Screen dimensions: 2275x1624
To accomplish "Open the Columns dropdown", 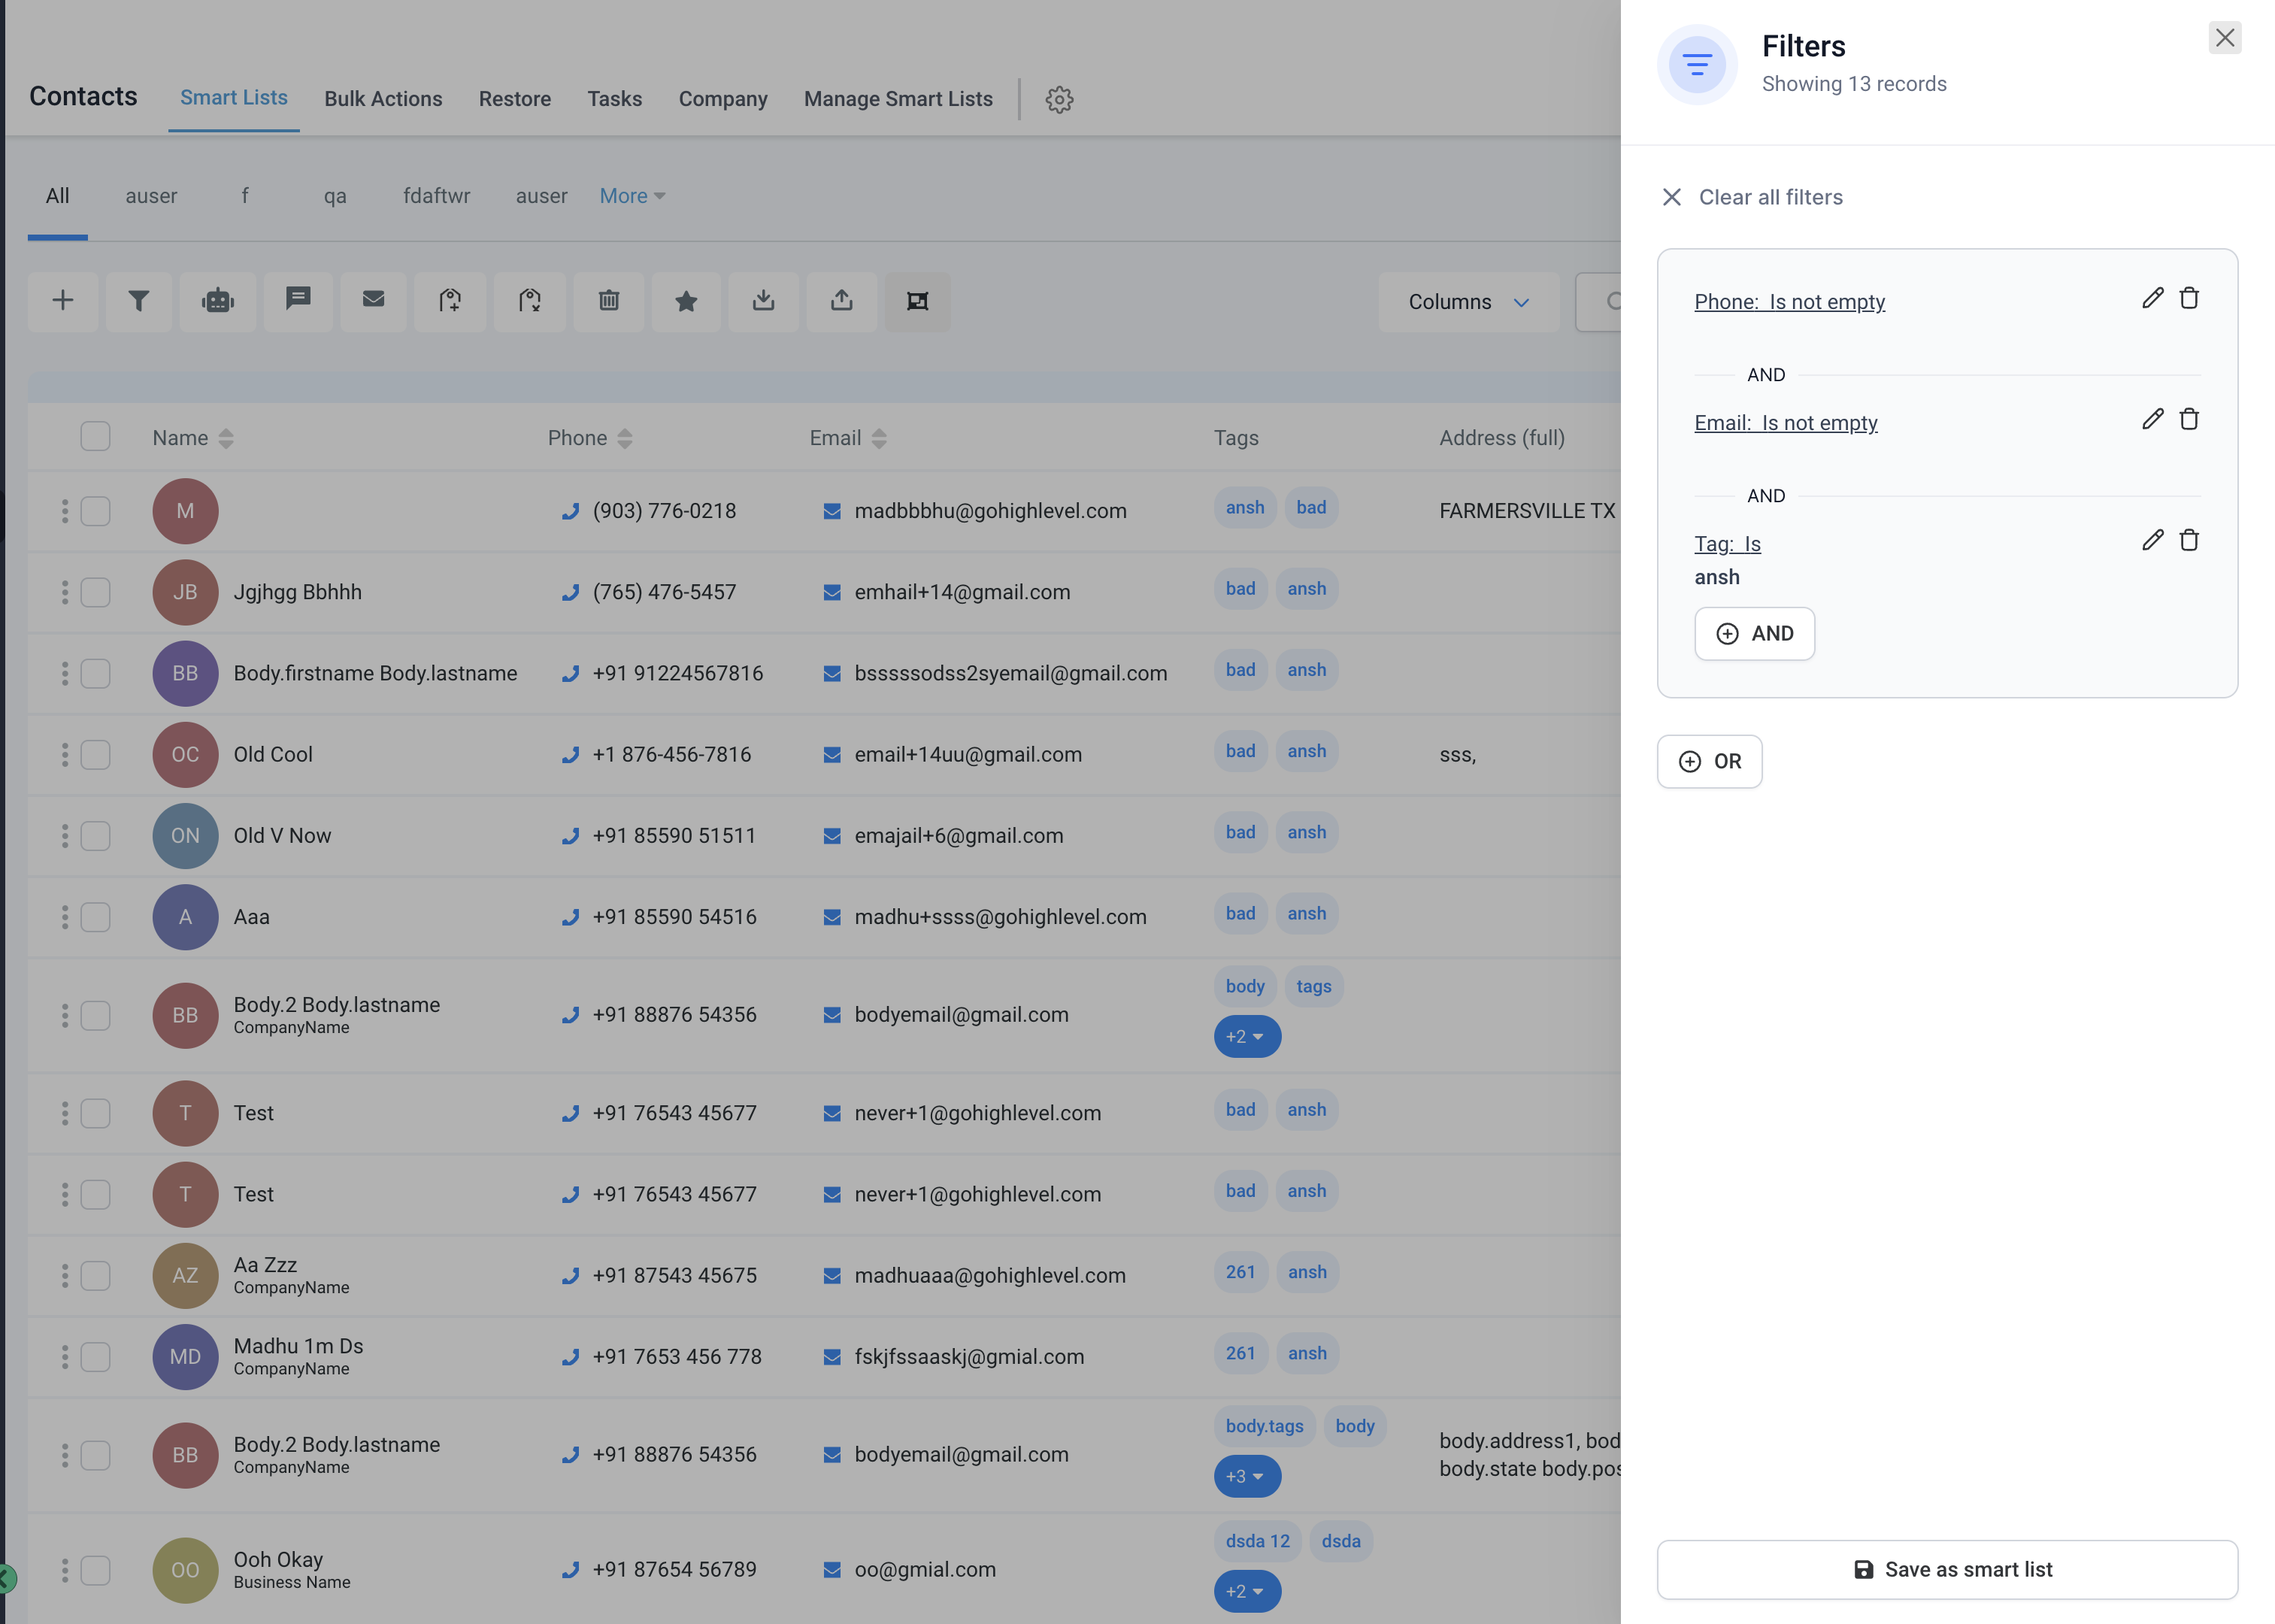I will pos(1467,302).
